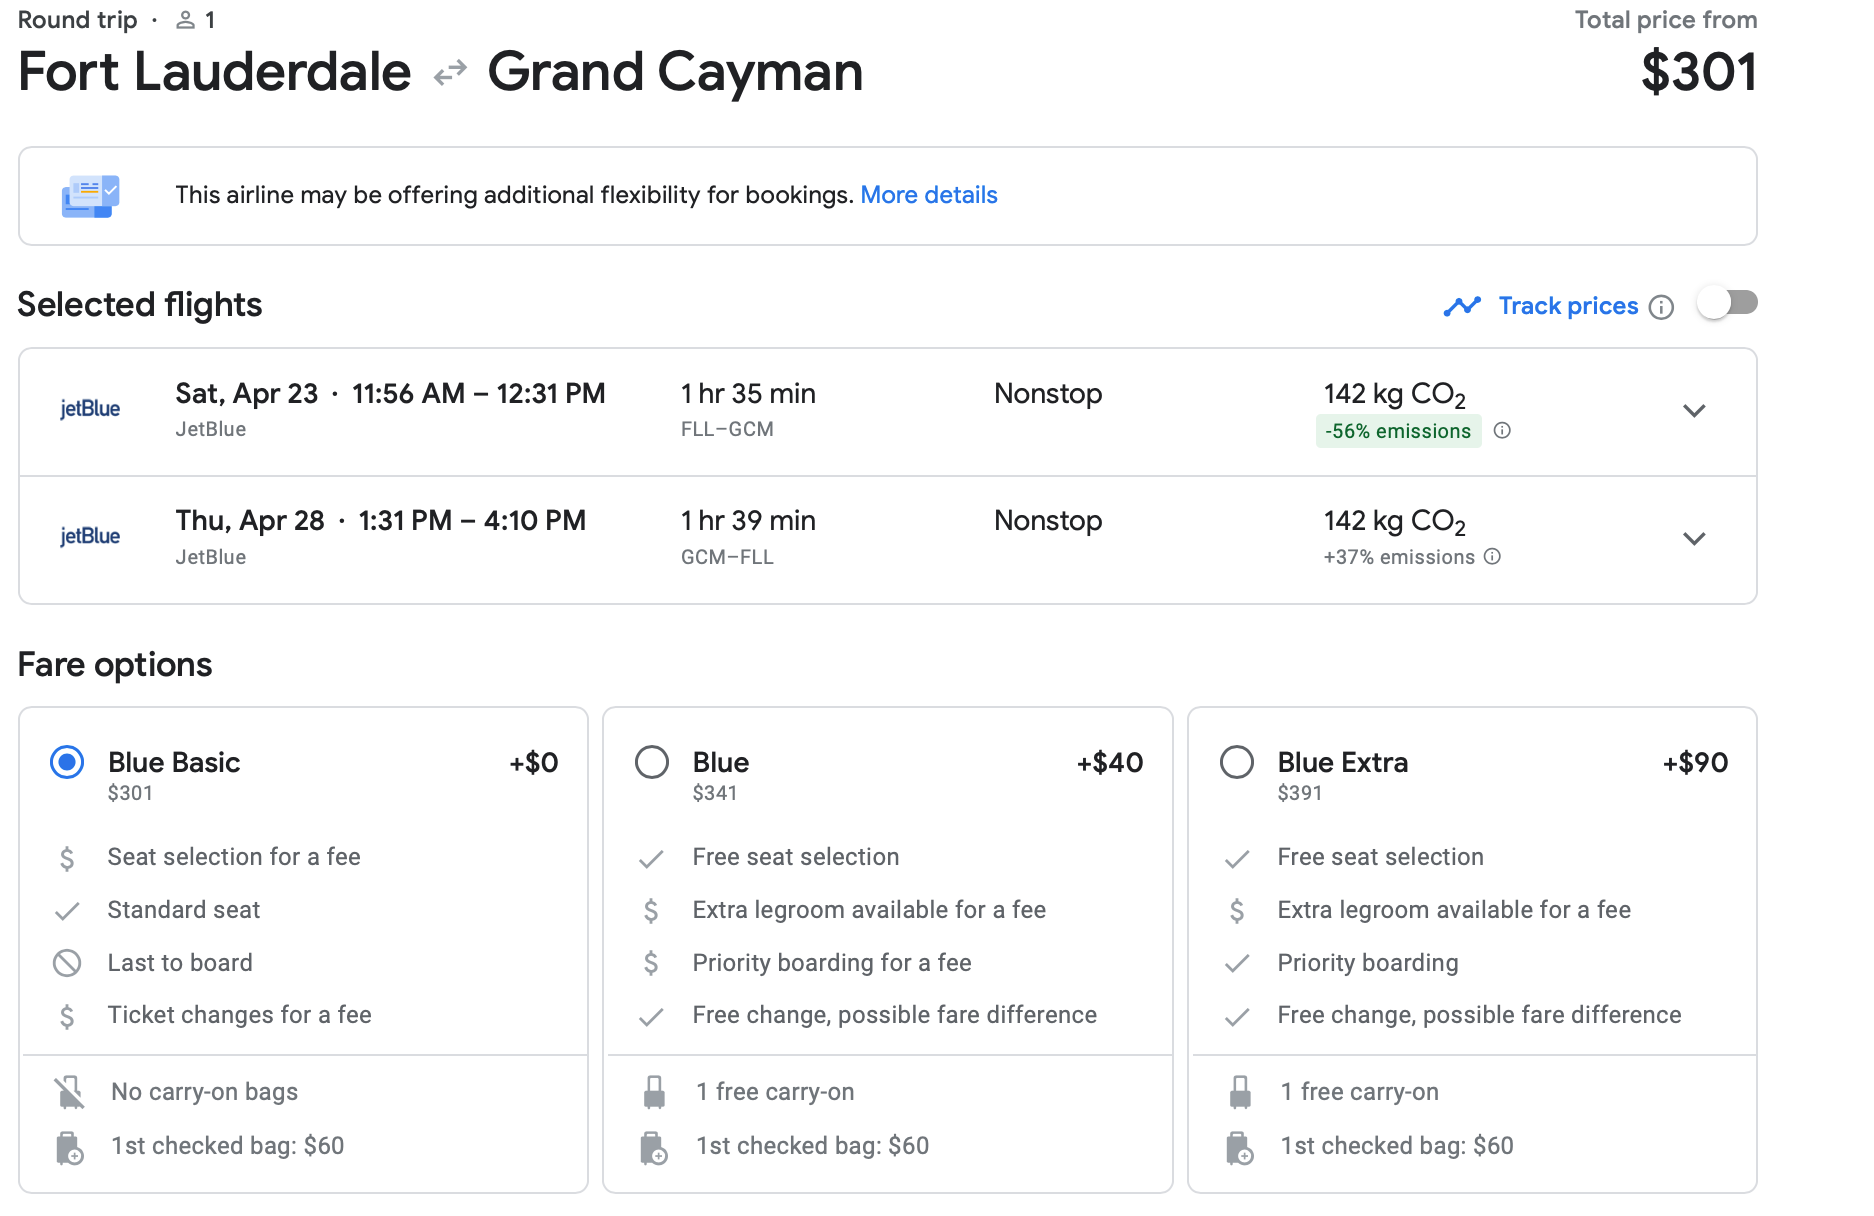Open the More details link
The height and width of the screenshot is (1216, 1874).
point(929,195)
